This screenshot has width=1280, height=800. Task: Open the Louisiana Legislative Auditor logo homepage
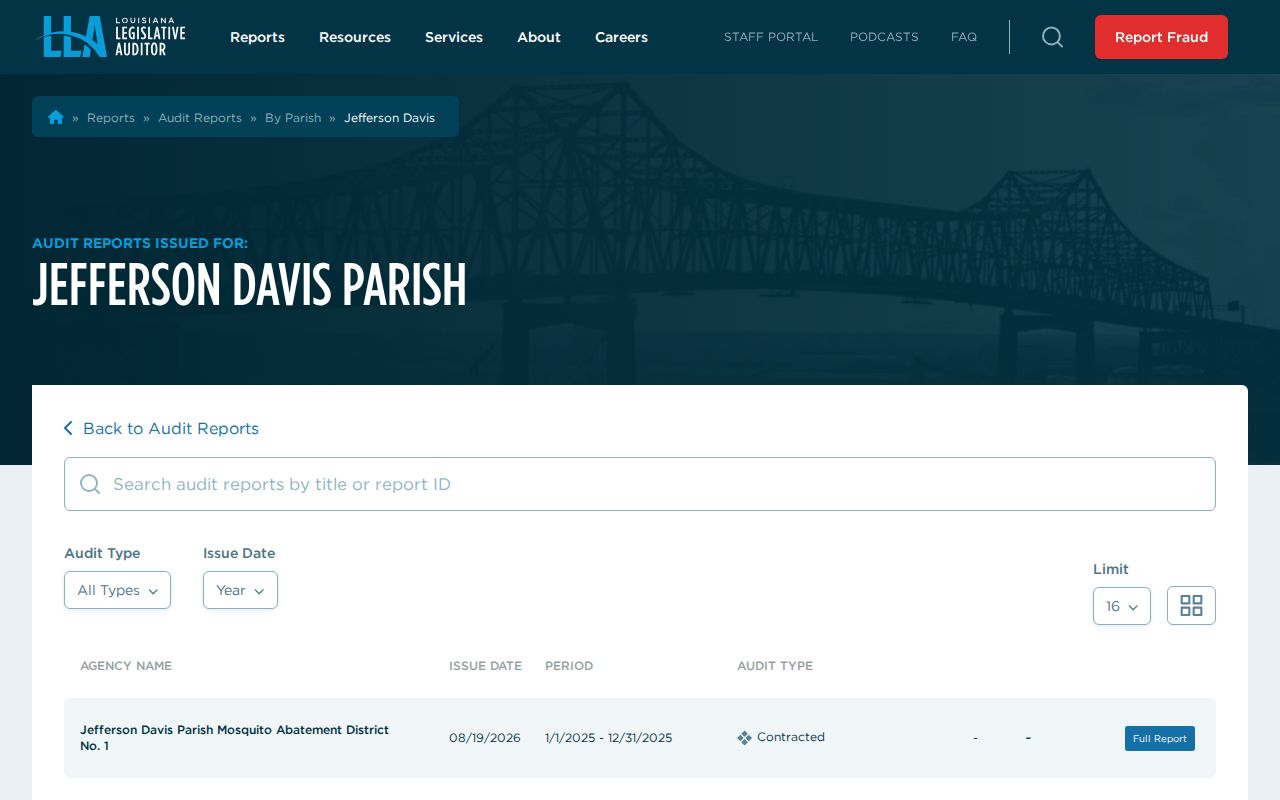111,37
